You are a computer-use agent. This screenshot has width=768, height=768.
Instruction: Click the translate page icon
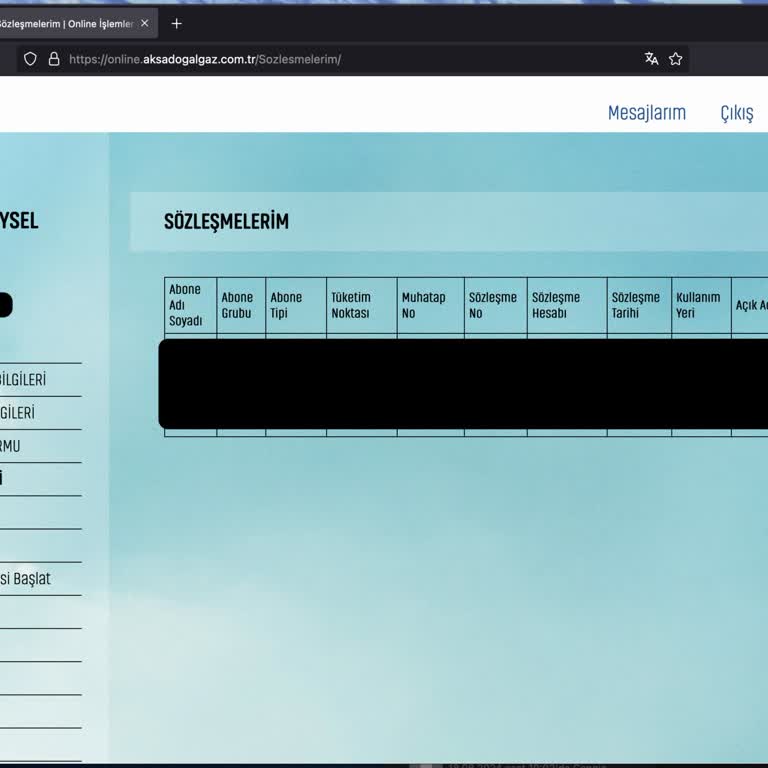[651, 59]
